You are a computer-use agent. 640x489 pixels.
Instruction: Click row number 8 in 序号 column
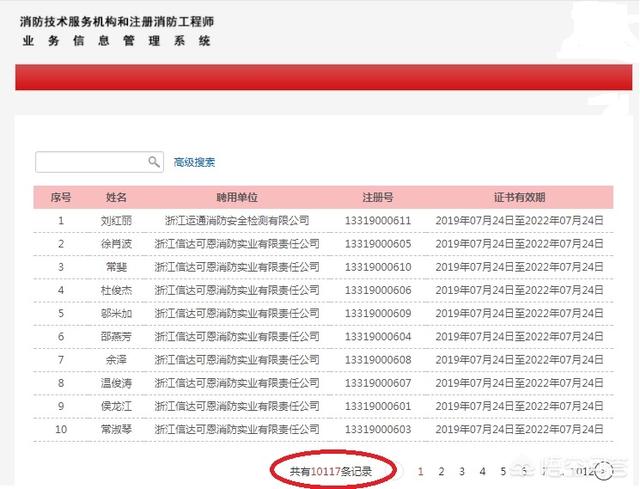(61, 383)
